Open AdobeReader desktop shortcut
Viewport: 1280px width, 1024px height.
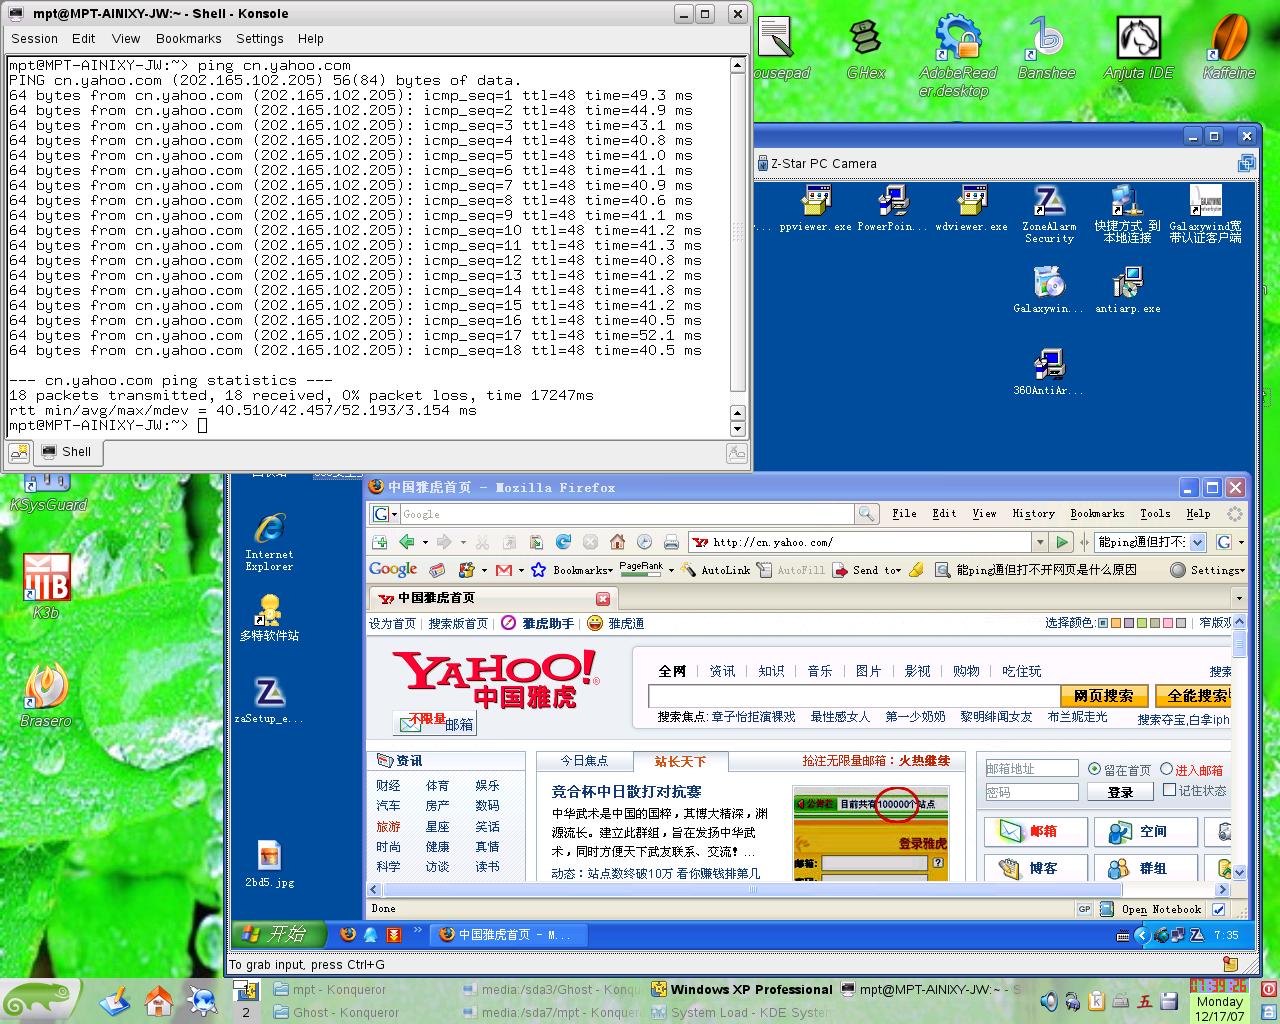point(958,56)
